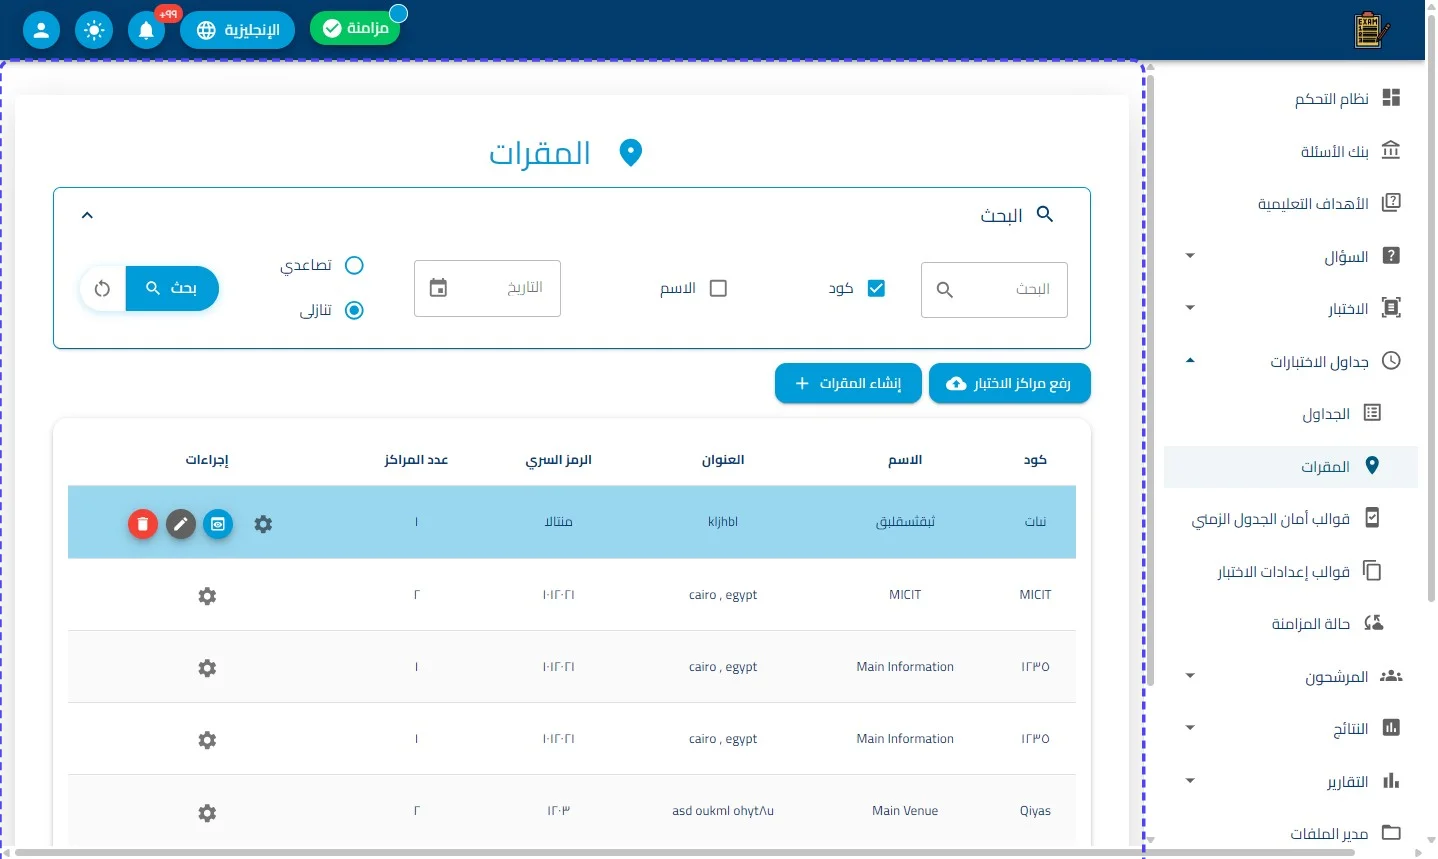Click the blue بحث search button
Image resolution: width=1438 pixels, height=859 pixels.
(x=172, y=289)
